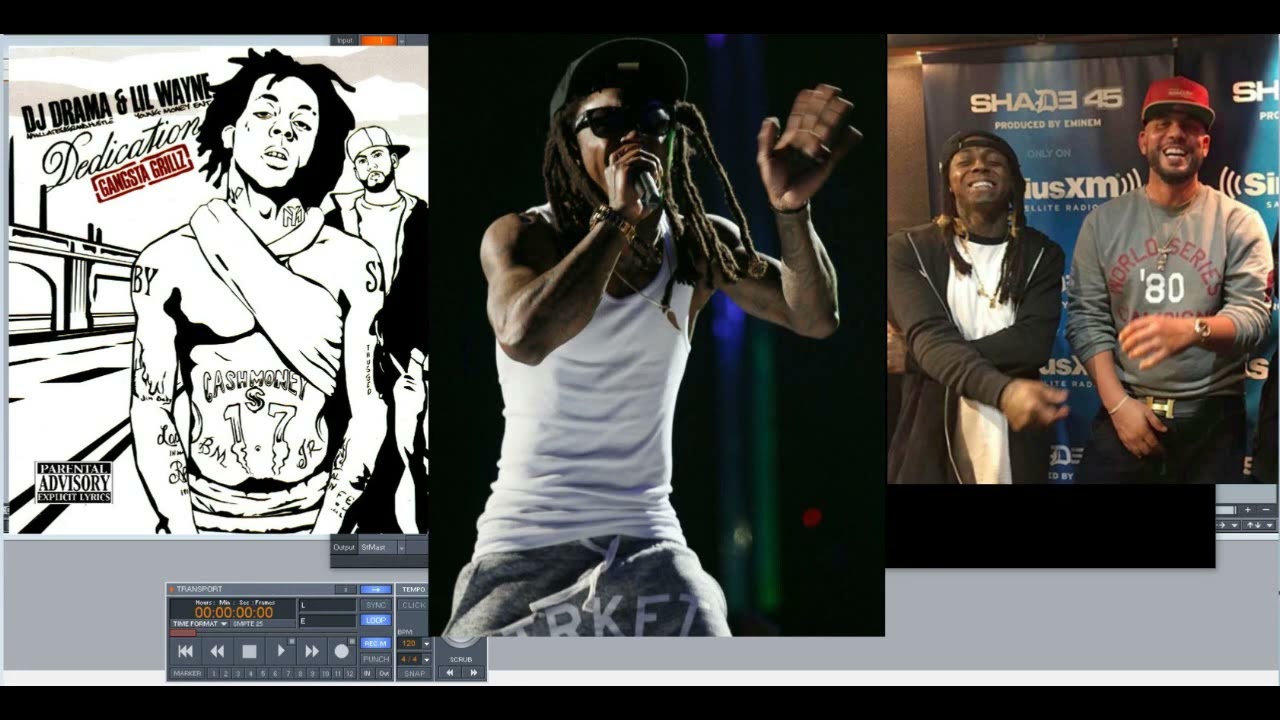Toggle the SNAP button
The image size is (1280, 720).
[414, 674]
